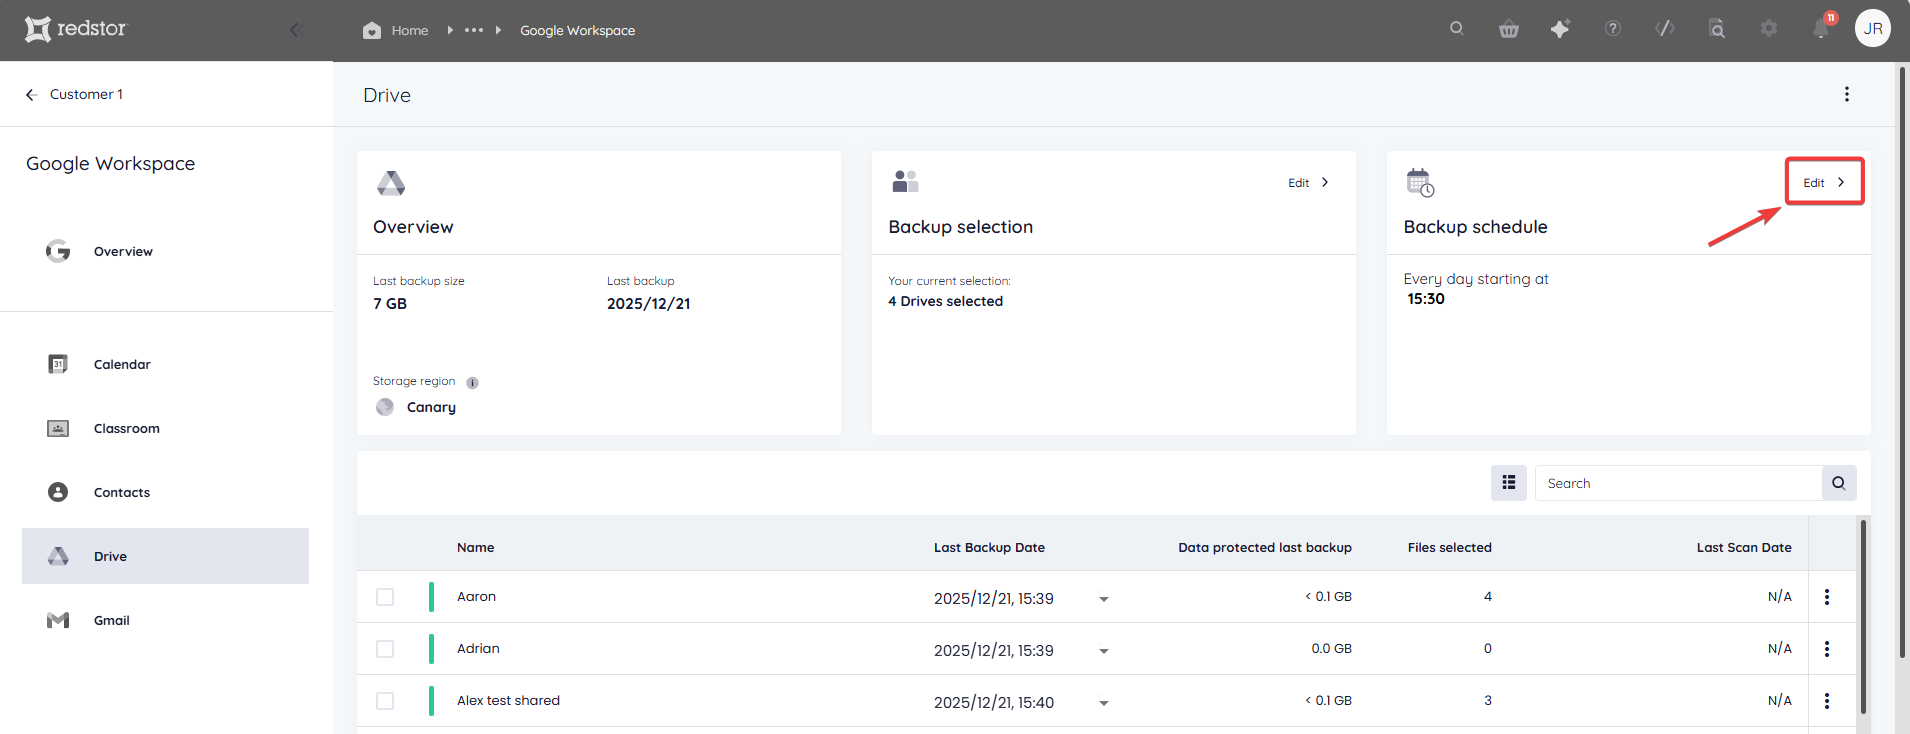Click the Backup schedule calendar icon
Viewport: 1910px width, 734px height.
point(1420,182)
